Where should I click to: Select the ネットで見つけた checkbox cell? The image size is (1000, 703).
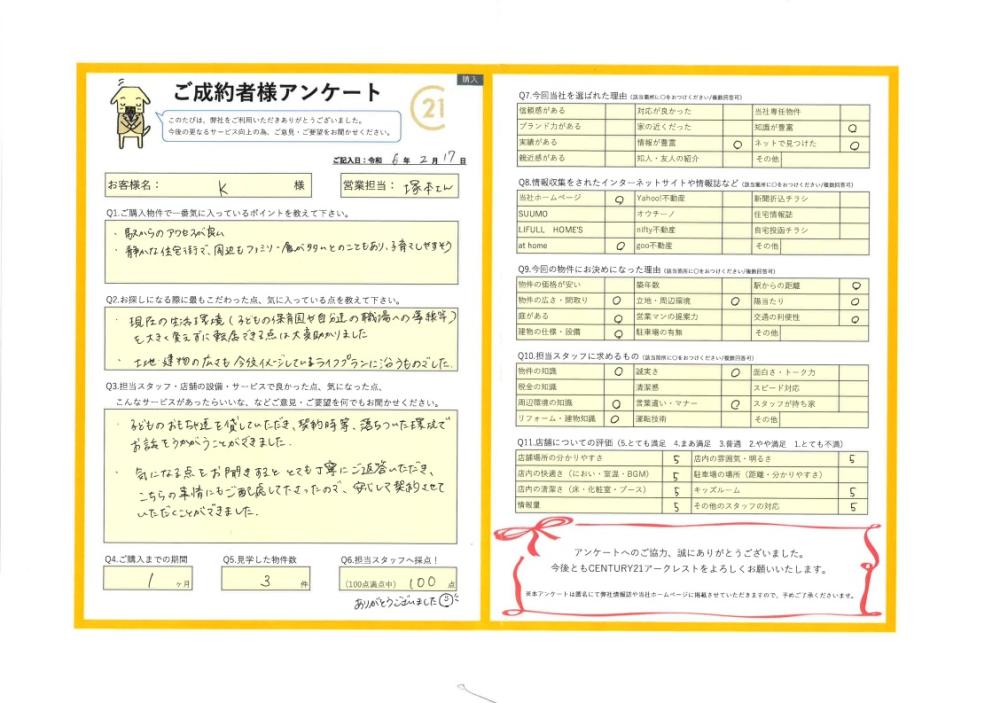pyautogui.click(x=854, y=145)
